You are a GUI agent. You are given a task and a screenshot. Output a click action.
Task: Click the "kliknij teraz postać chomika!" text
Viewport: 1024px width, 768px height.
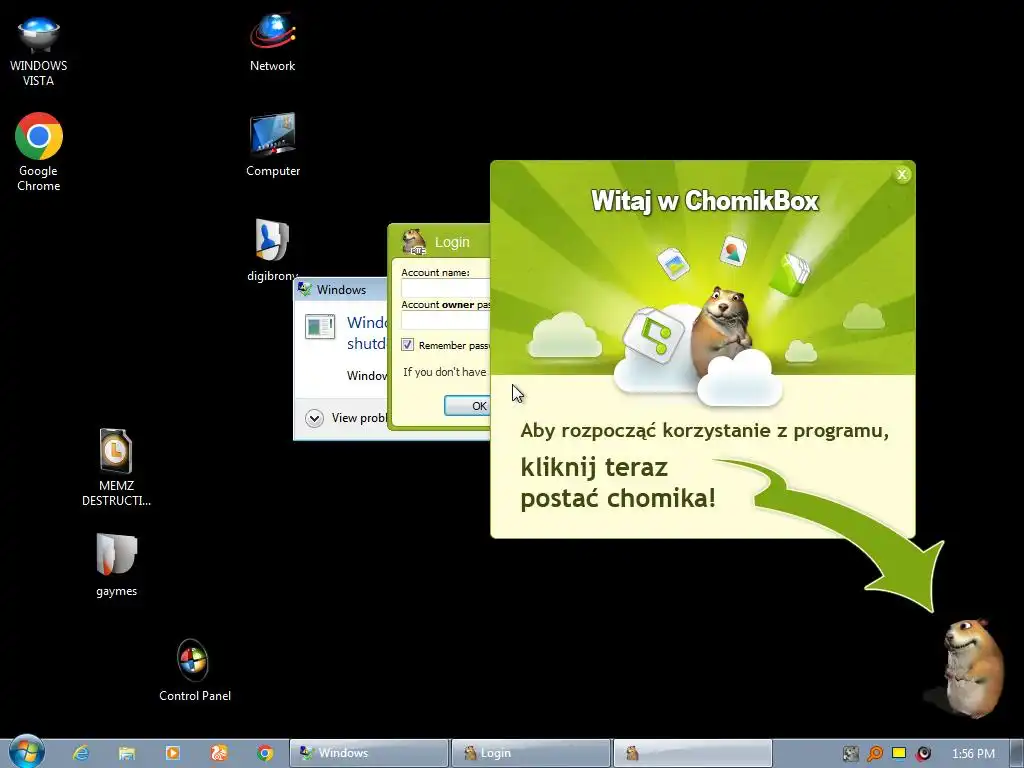coord(618,483)
